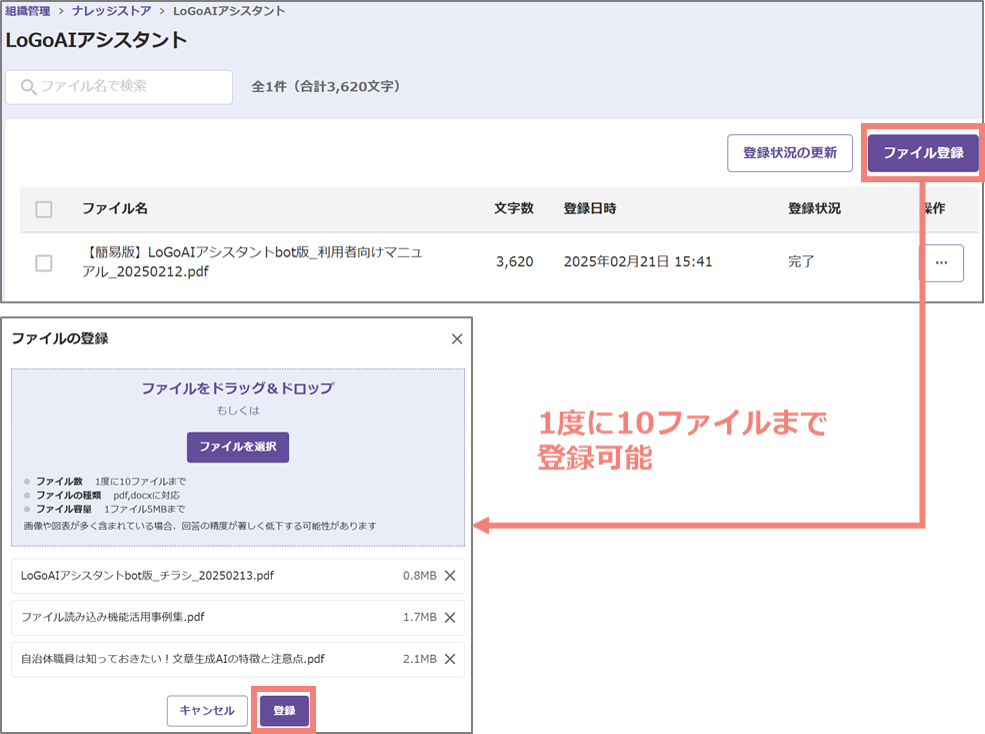Close the ファイルの登録 dialog with X
Image resolution: width=985 pixels, height=734 pixels.
point(457,339)
